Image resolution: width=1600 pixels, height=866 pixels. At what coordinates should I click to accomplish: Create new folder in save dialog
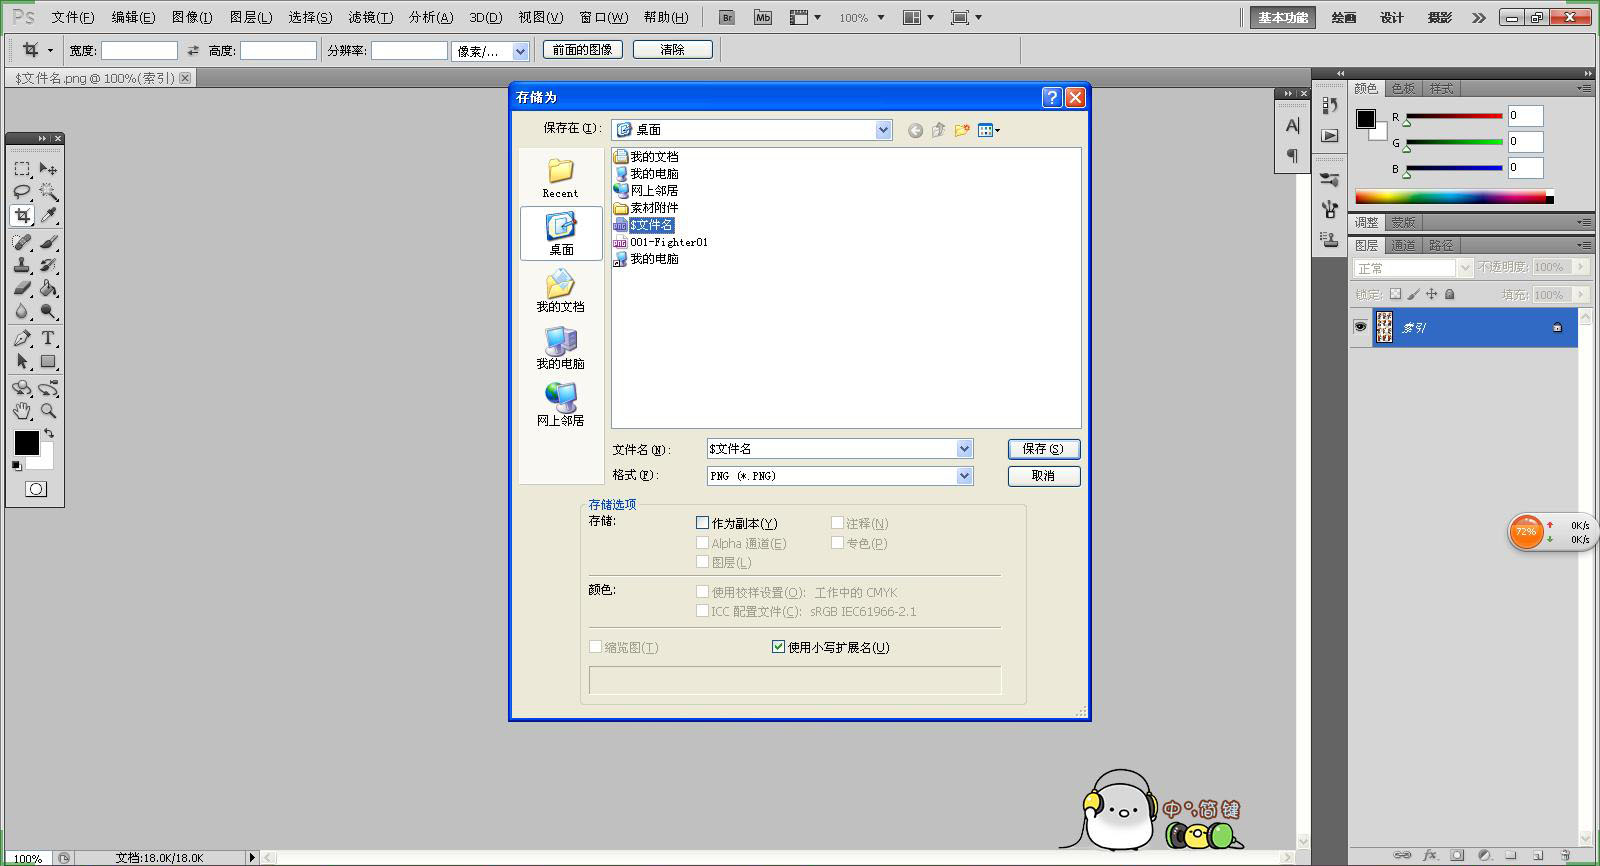[962, 130]
